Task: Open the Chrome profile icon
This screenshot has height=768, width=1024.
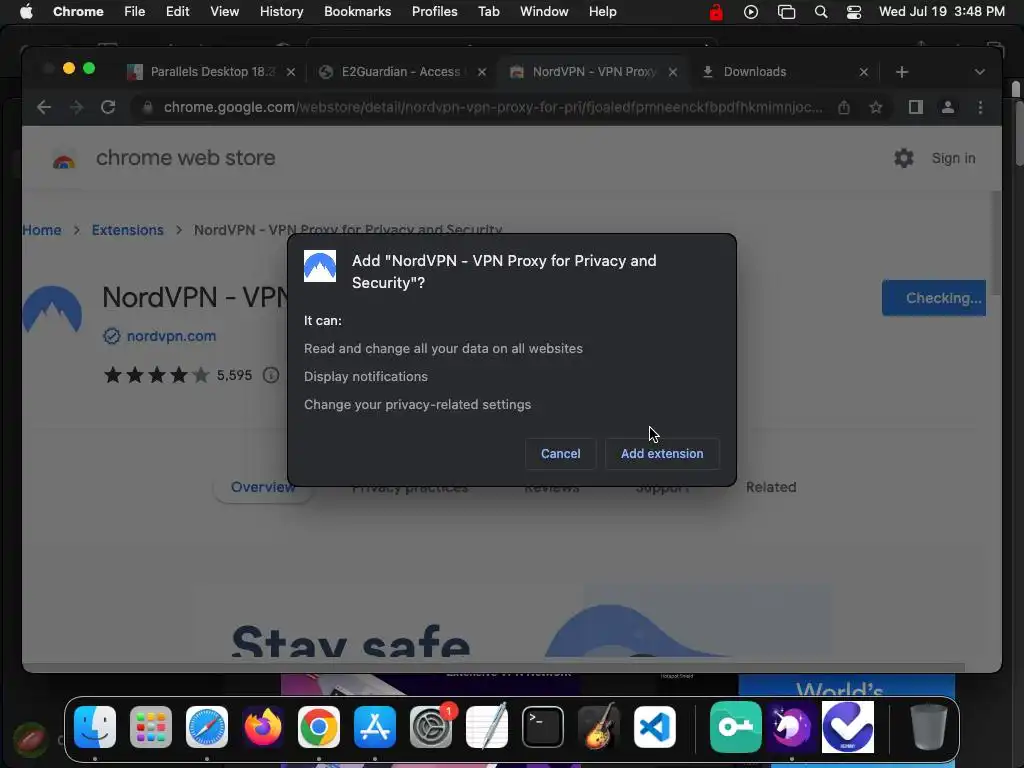Action: tap(948, 107)
